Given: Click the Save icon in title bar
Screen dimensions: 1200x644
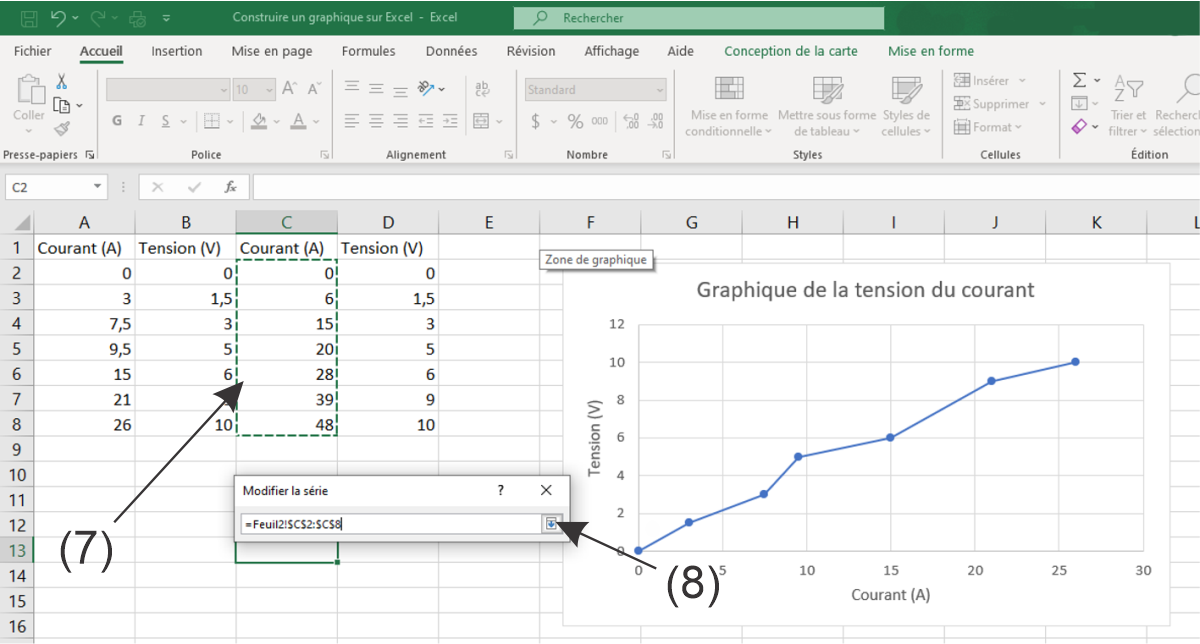Looking at the screenshot, I should pyautogui.click(x=29, y=18).
